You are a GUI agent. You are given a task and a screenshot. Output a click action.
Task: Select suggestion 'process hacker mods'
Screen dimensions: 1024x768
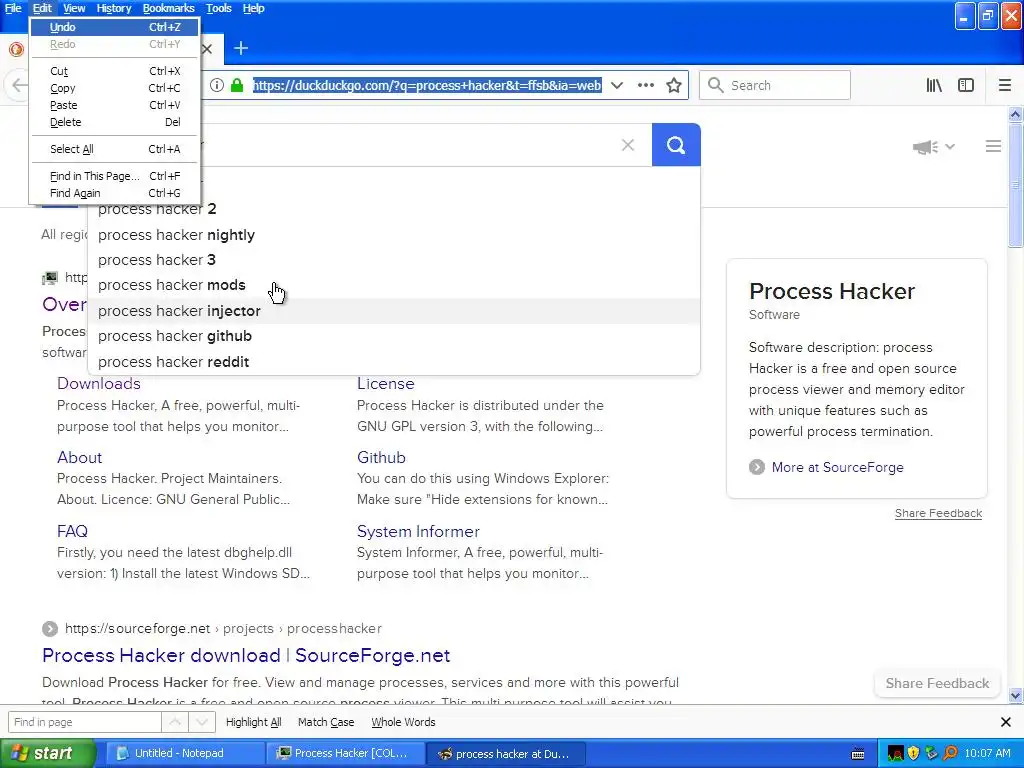394,285
